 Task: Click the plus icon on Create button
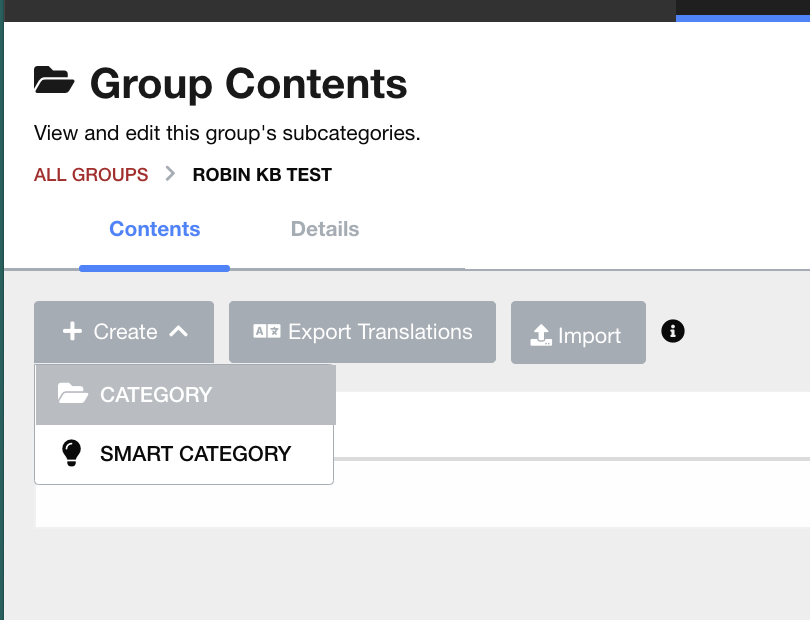[72, 332]
